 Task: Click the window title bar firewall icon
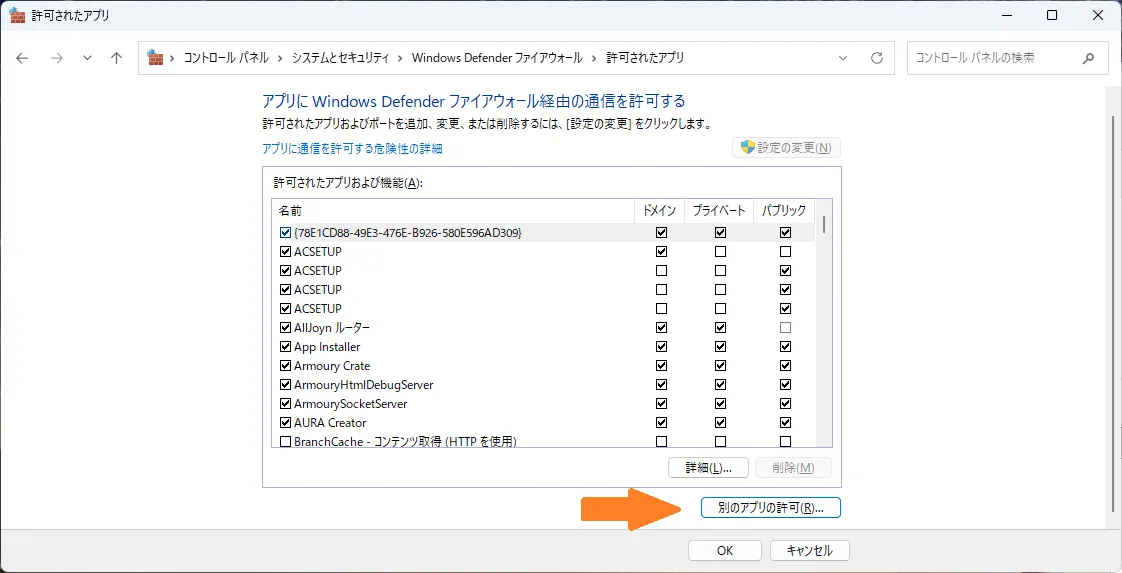(x=17, y=15)
